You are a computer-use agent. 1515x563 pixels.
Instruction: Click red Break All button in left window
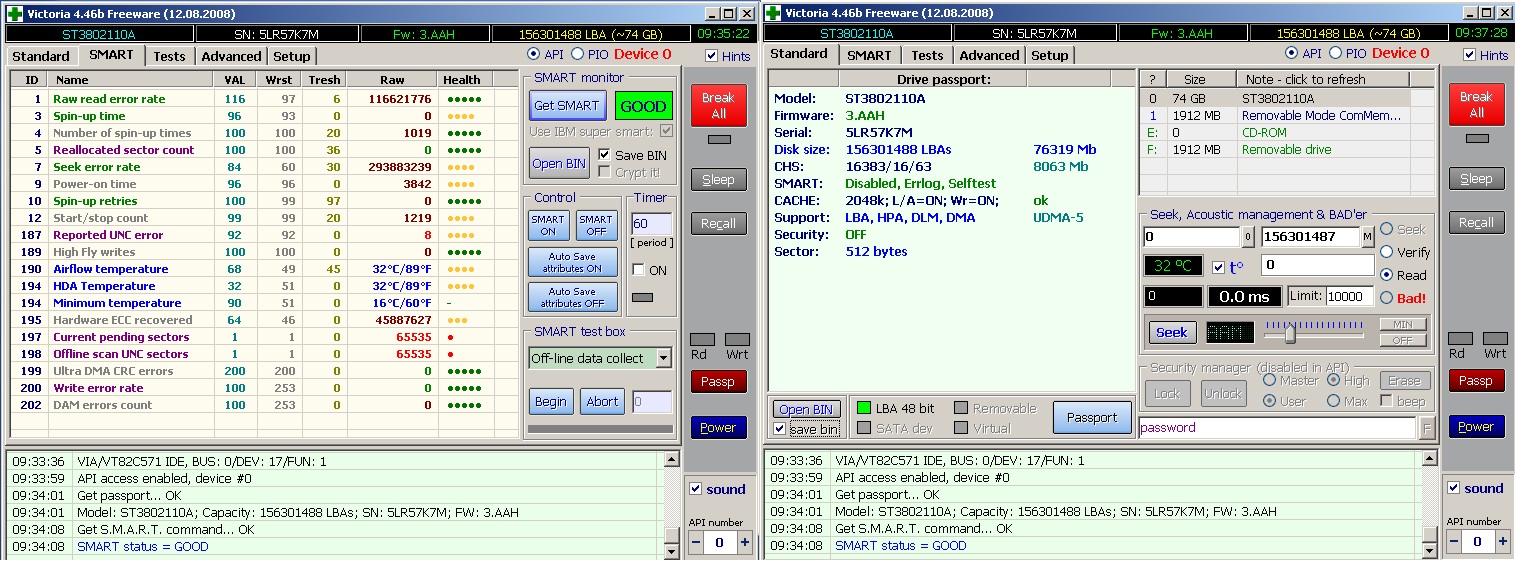click(x=718, y=105)
